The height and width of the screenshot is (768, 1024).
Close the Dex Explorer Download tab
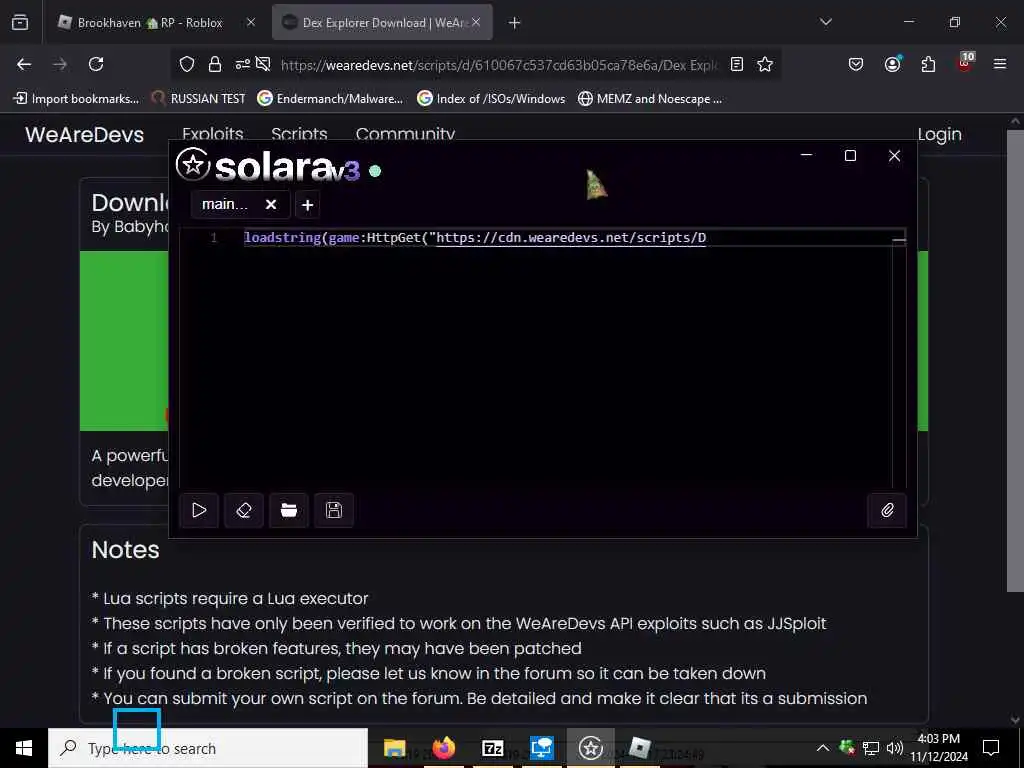click(x=476, y=22)
